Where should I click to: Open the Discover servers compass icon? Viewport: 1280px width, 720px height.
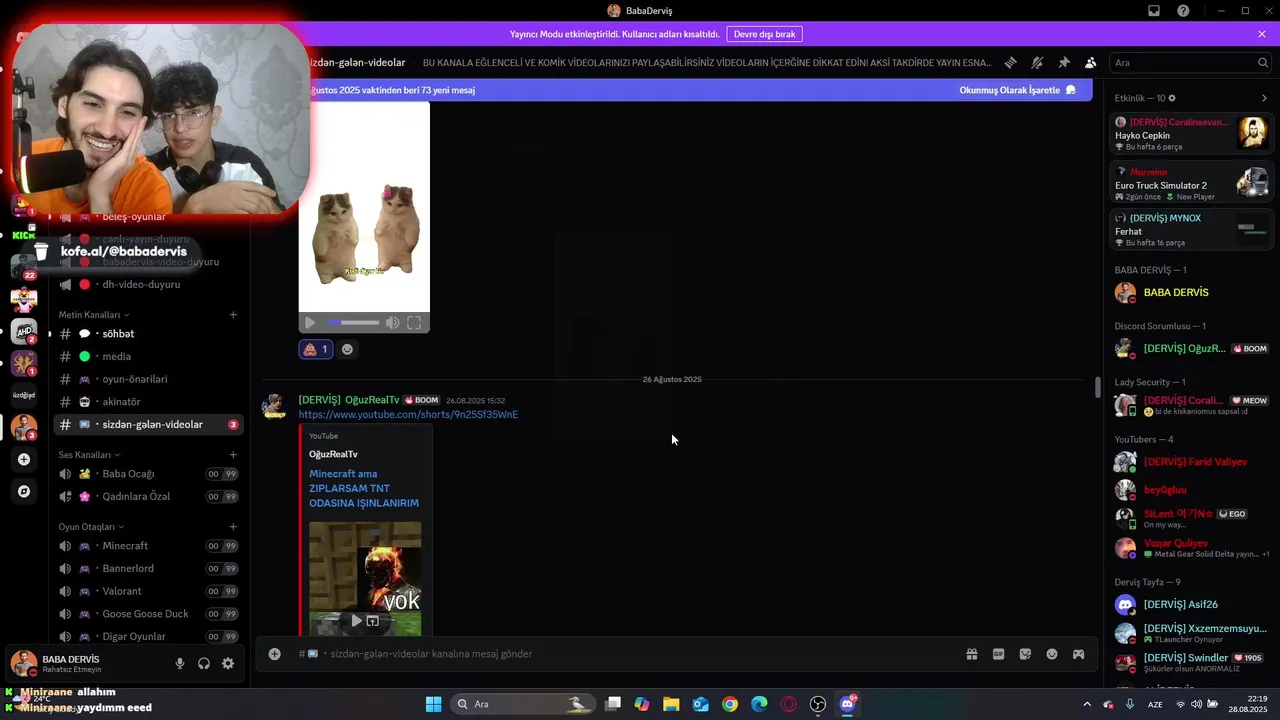point(24,492)
